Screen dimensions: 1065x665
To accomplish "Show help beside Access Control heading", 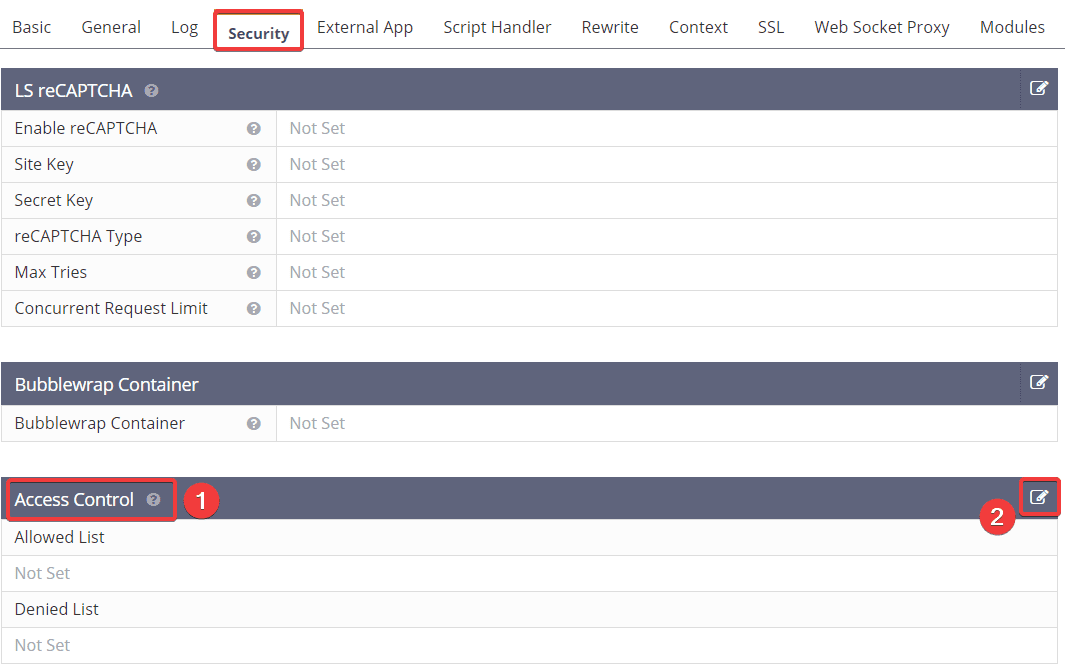I will coord(152,499).
